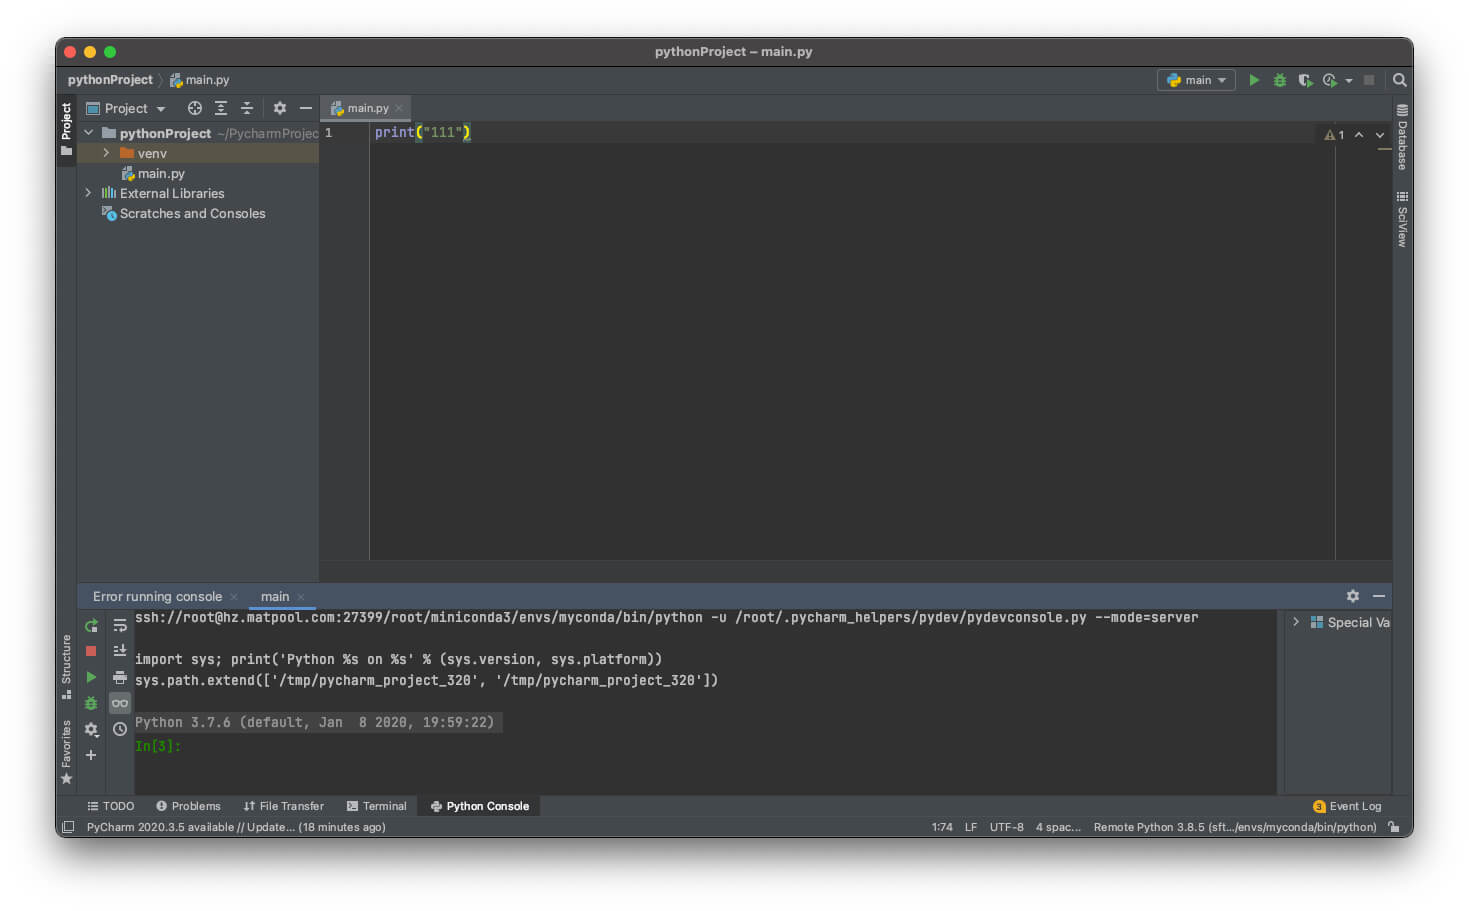Toggle tool window bars square icon
The height and width of the screenshot is (911, 1469).
point(68,827)
